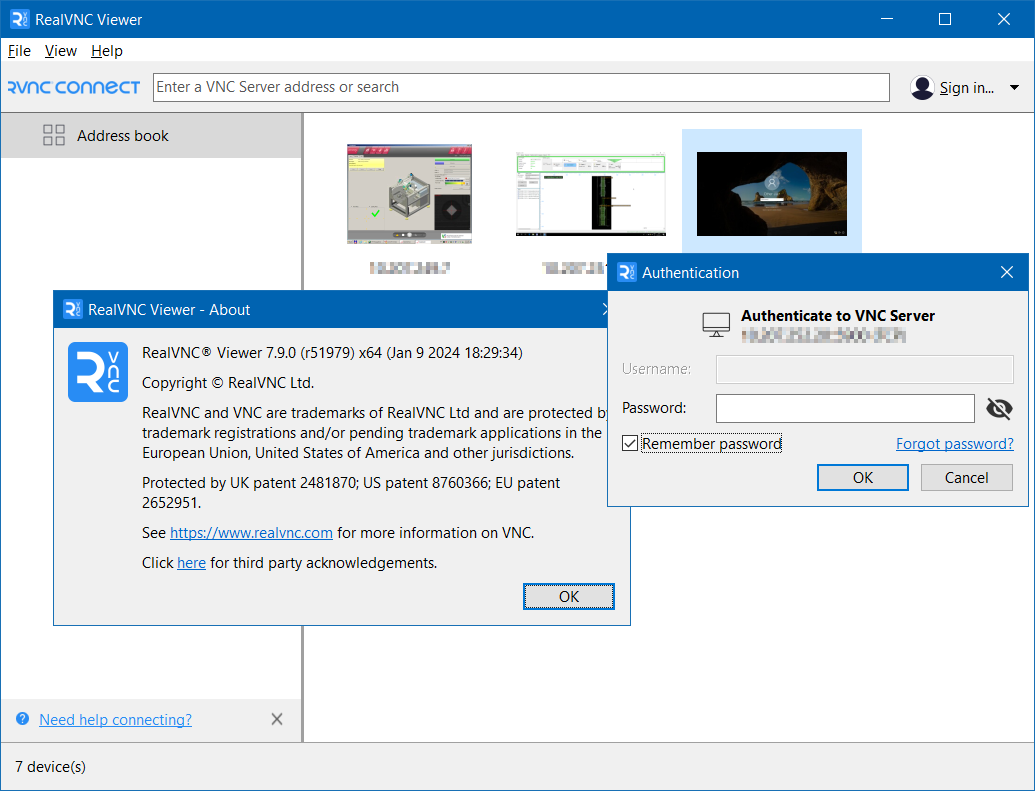
Task: Click the user account avatar icon
Action: (x=922, y=88)
